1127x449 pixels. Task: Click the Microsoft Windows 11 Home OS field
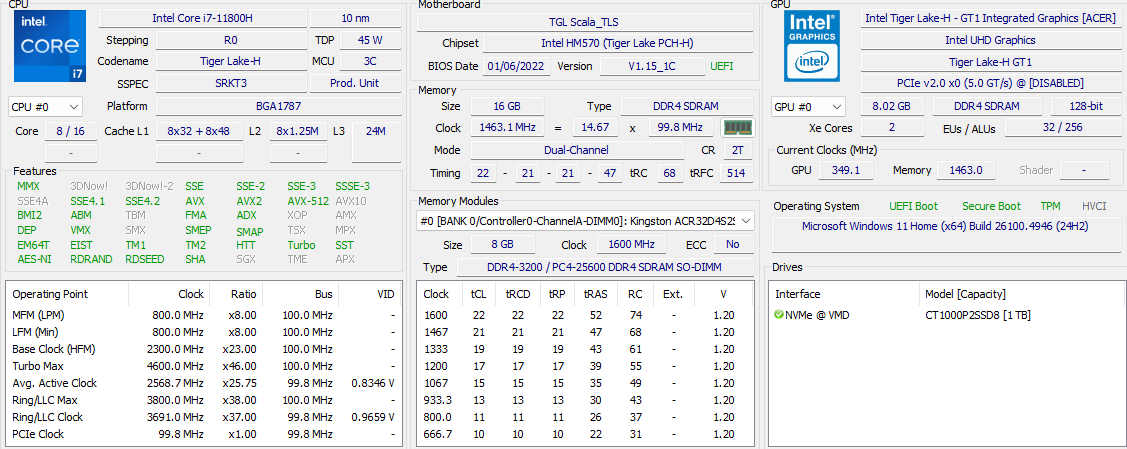pos(944,226)
